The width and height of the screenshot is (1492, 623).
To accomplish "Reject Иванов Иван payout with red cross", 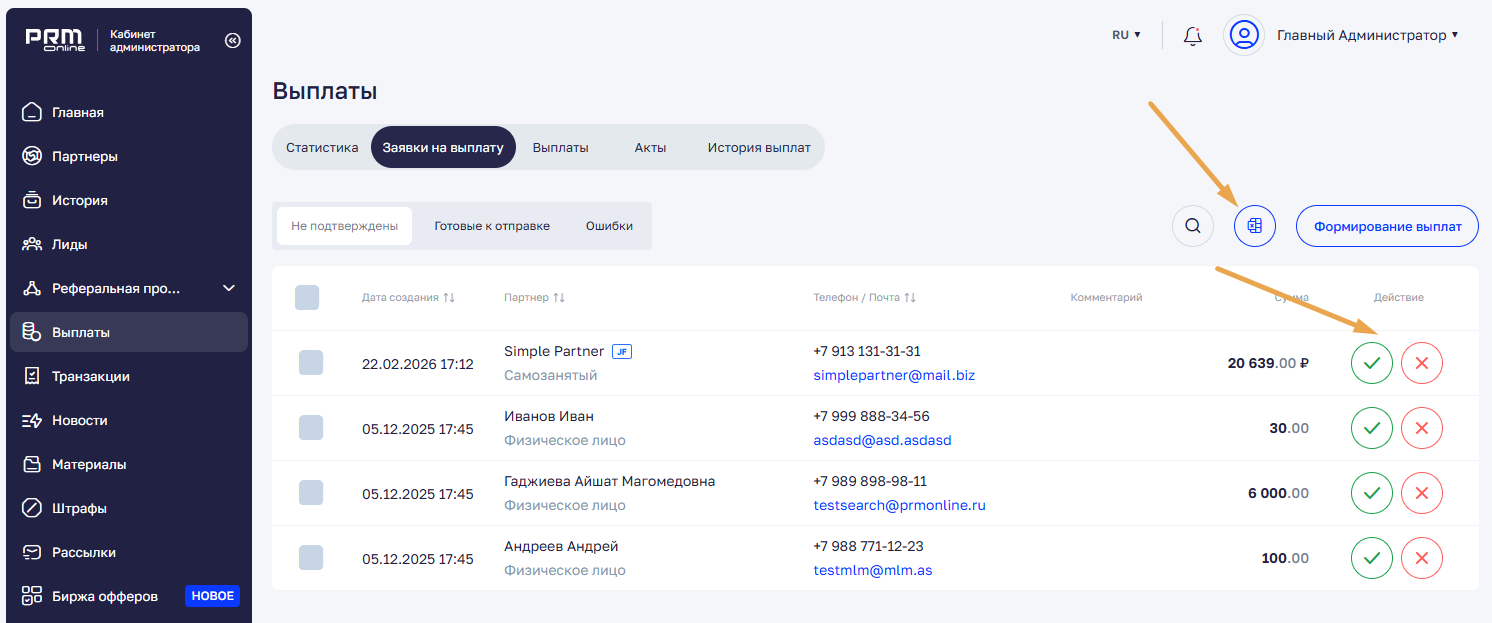I will pyautogui.click(x=1421, y=428).
